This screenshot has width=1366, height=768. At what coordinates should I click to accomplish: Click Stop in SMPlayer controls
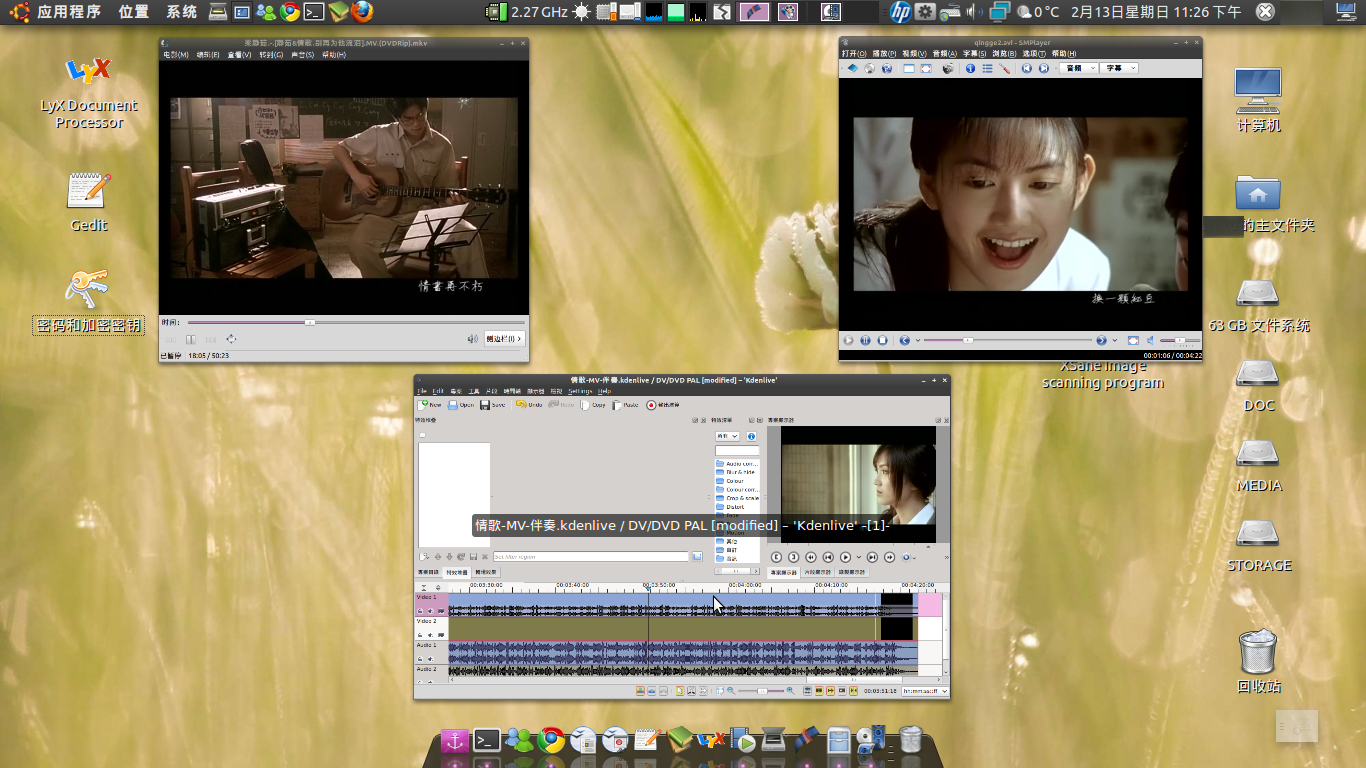click(x=882, y=340)
